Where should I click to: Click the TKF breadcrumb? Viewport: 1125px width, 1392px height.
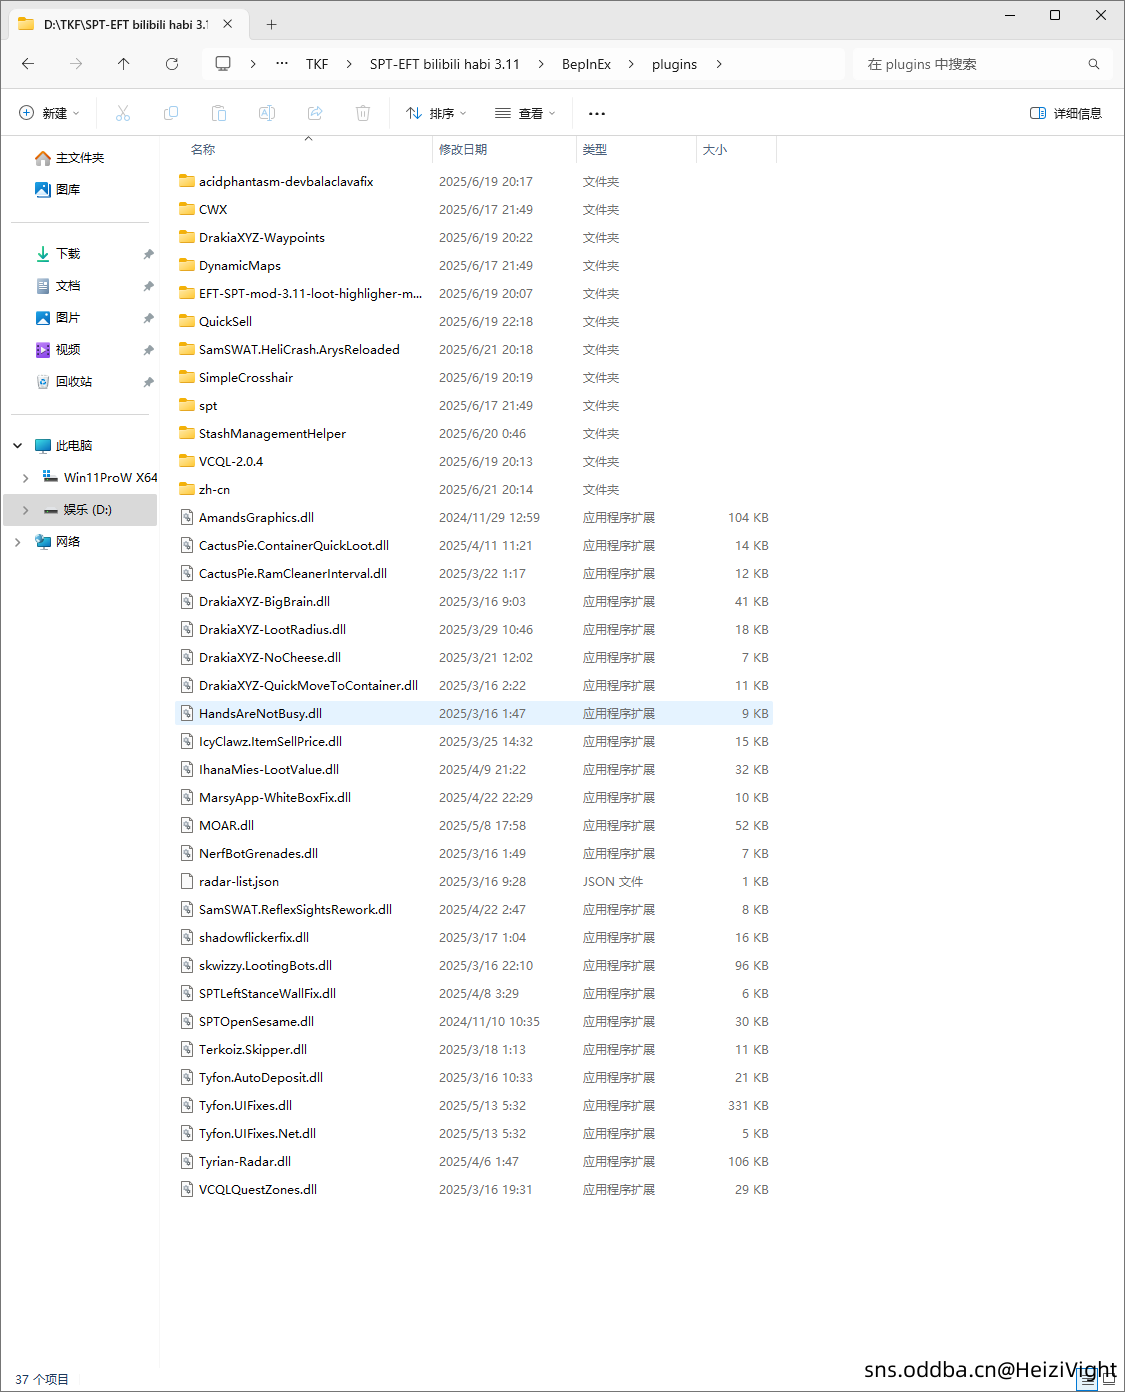317,64
